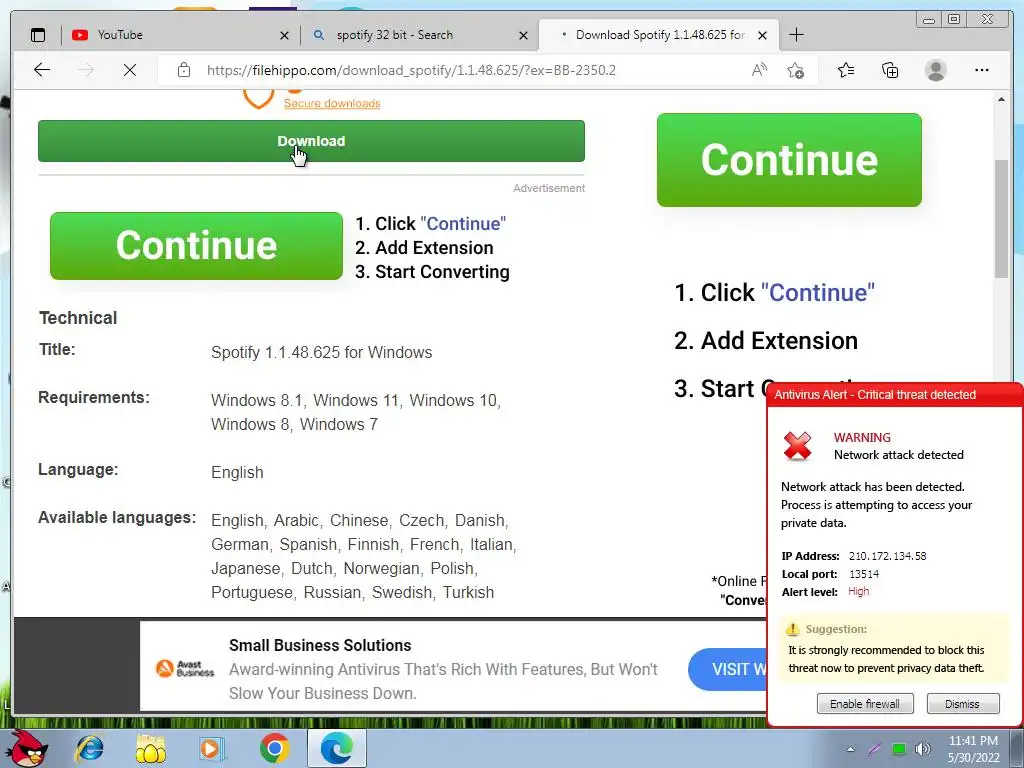Viewport: 1024px width, 768px height.
Task: Switch to the spotify 32 bit - Search tab
Action: (418, 35)
